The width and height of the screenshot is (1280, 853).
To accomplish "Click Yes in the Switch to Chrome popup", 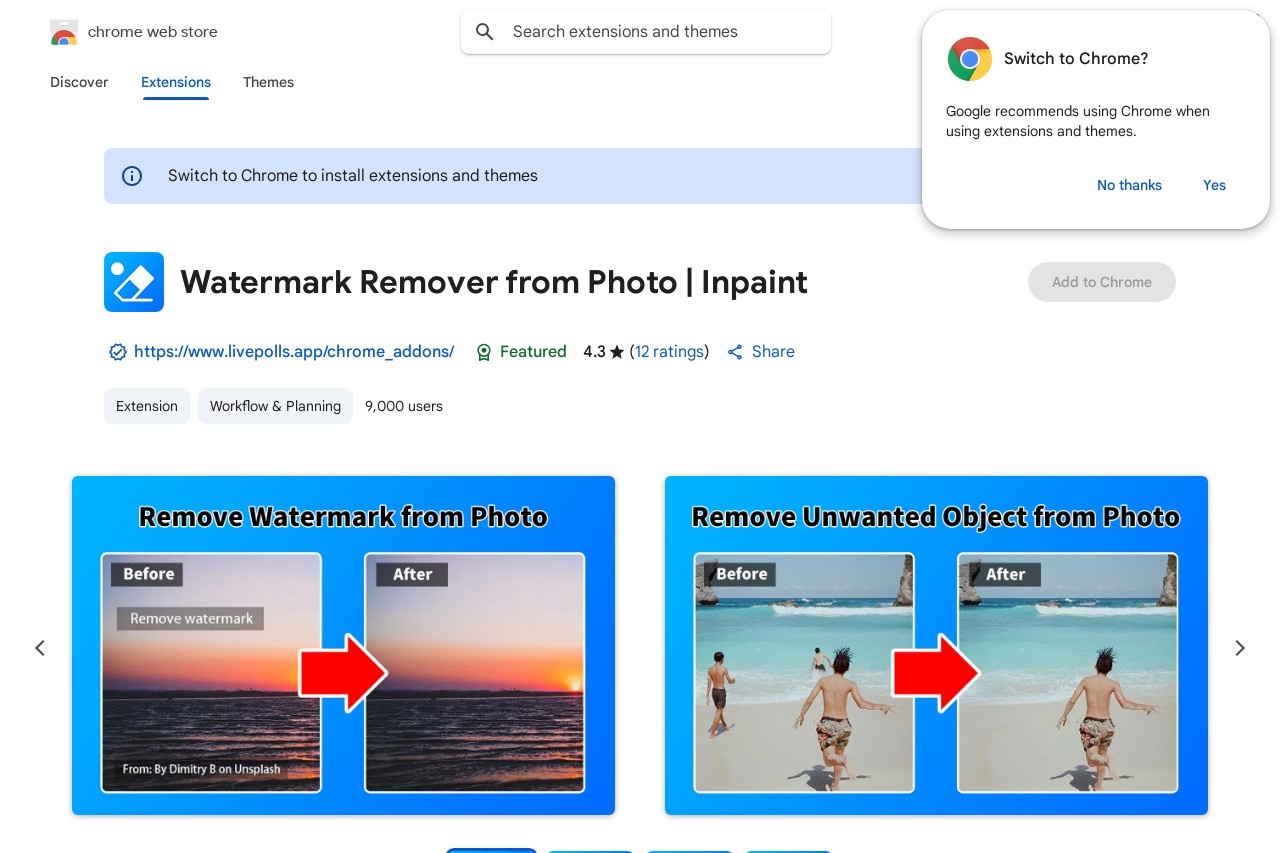I will 1214,185.
